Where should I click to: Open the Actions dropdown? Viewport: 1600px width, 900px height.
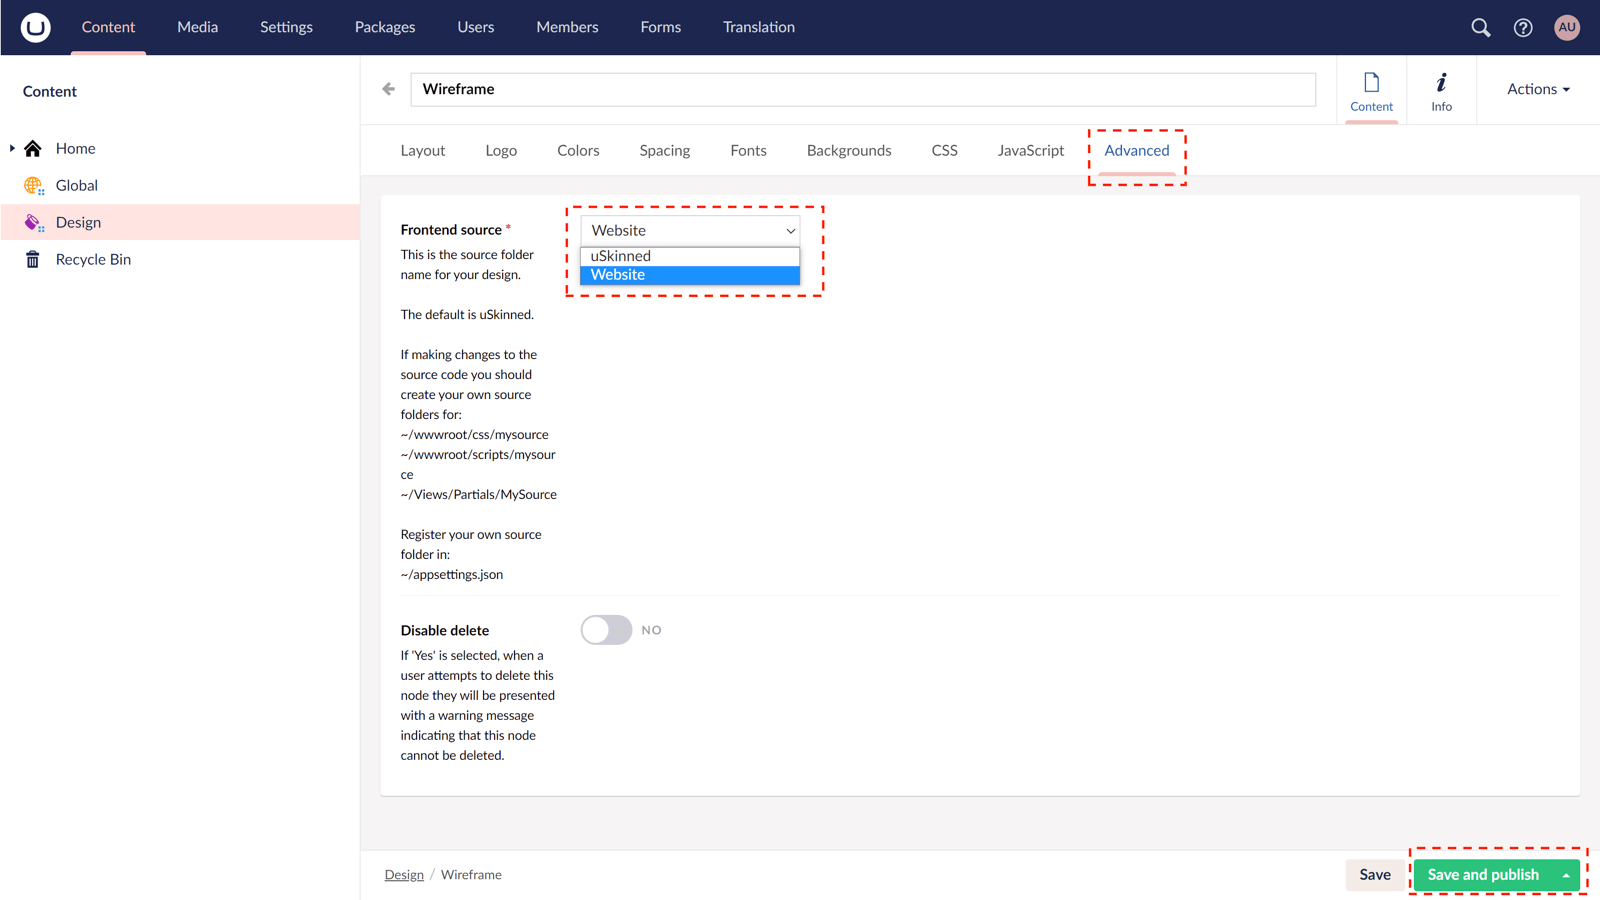click(1535, 89)
